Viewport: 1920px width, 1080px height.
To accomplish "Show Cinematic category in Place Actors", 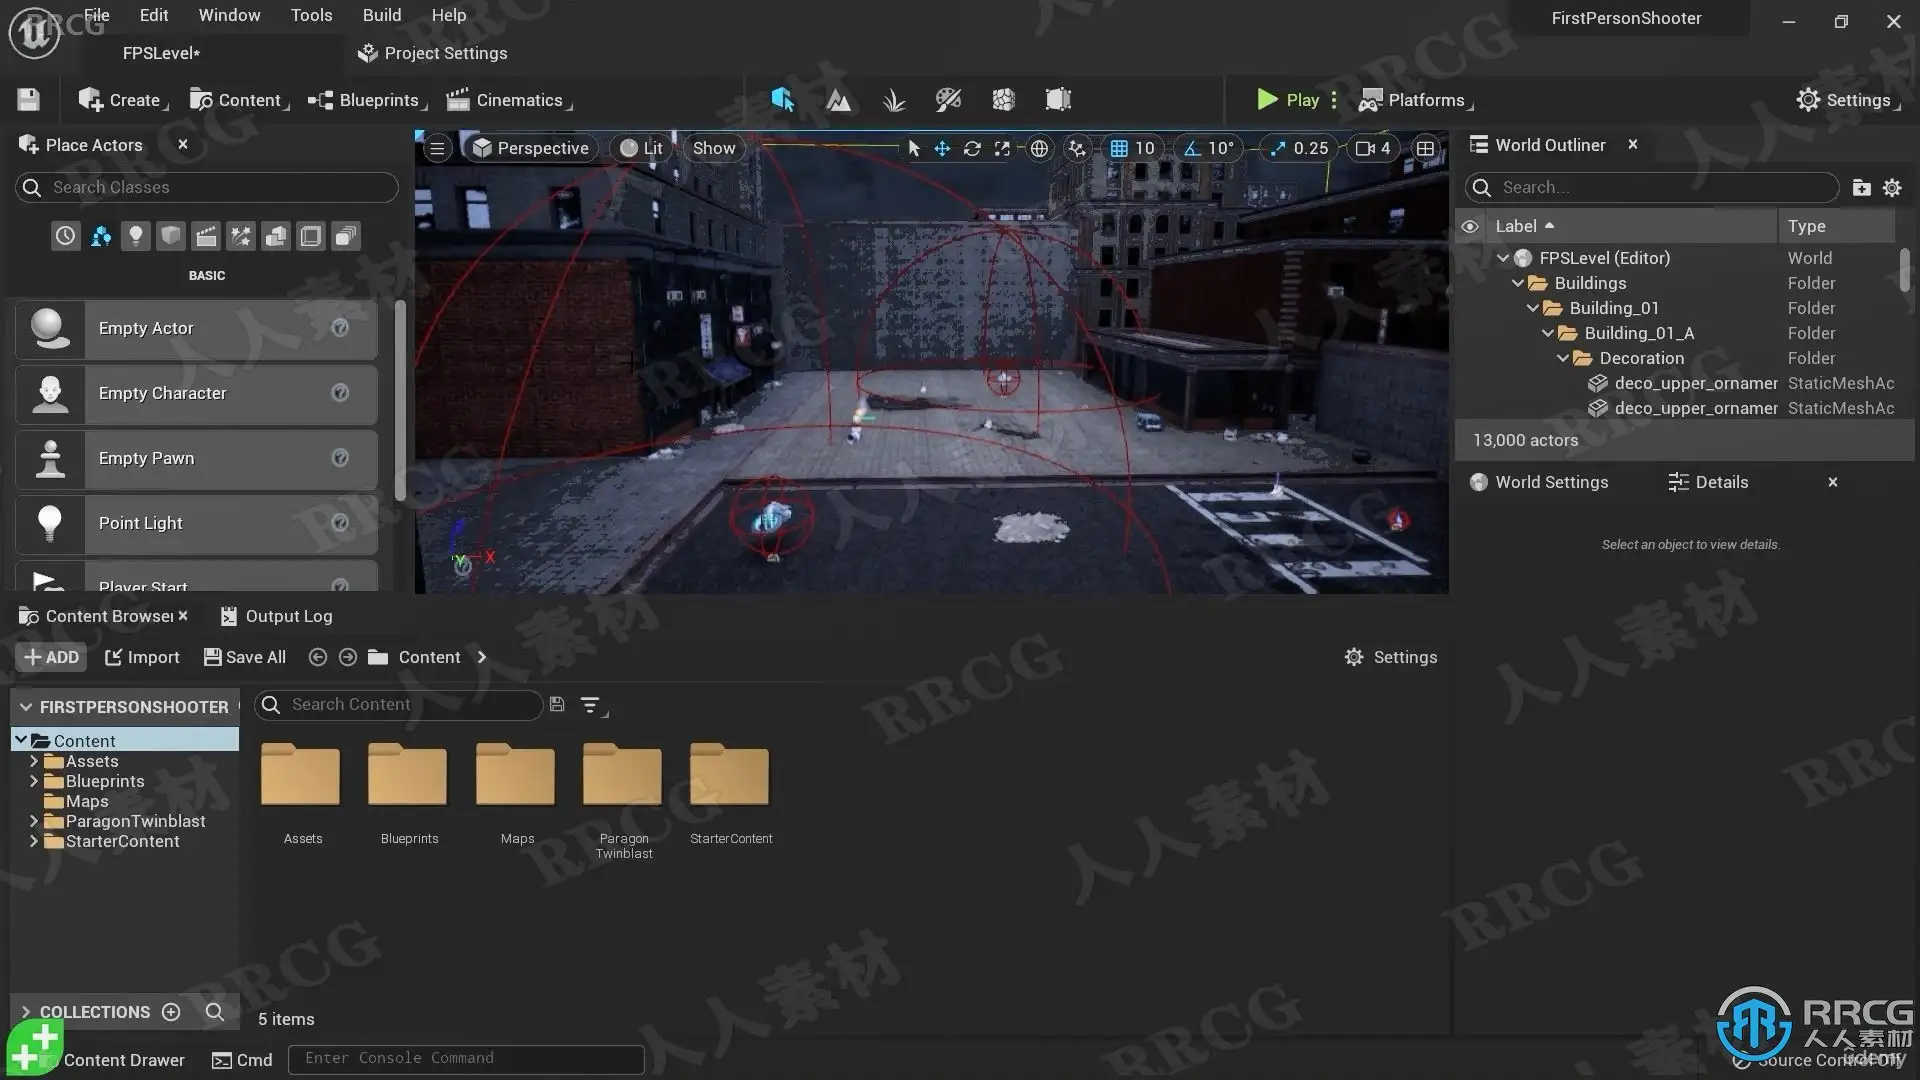I will click(x=206, y=236).
